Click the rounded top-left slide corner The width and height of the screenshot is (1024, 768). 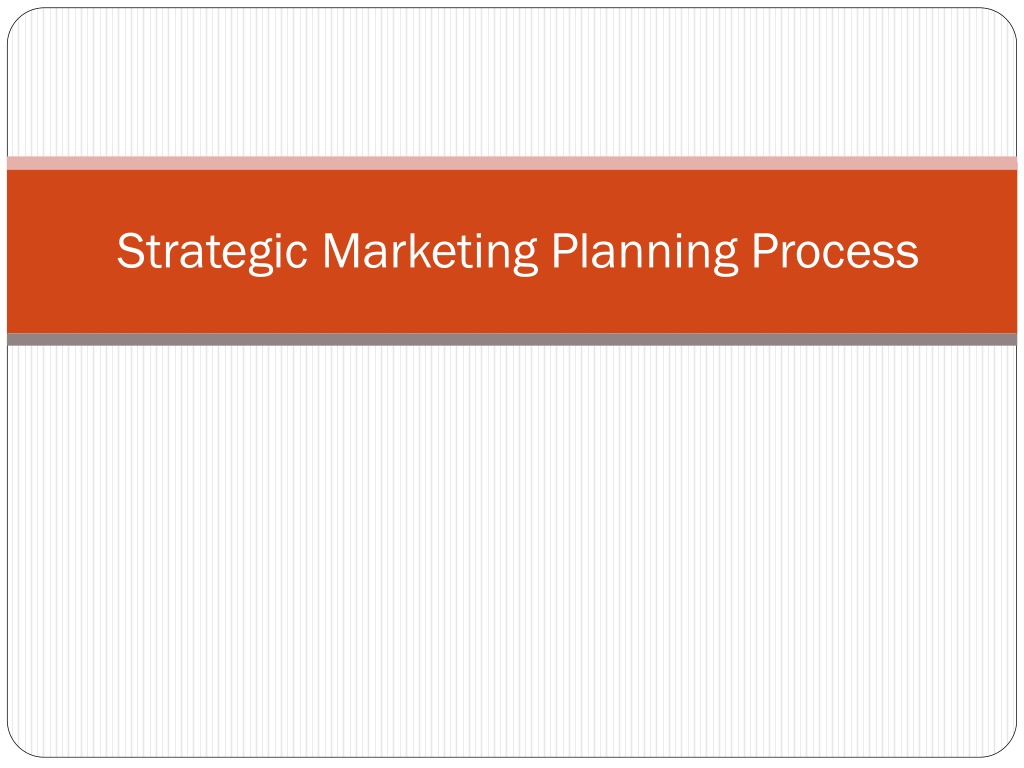pos(18,19)
